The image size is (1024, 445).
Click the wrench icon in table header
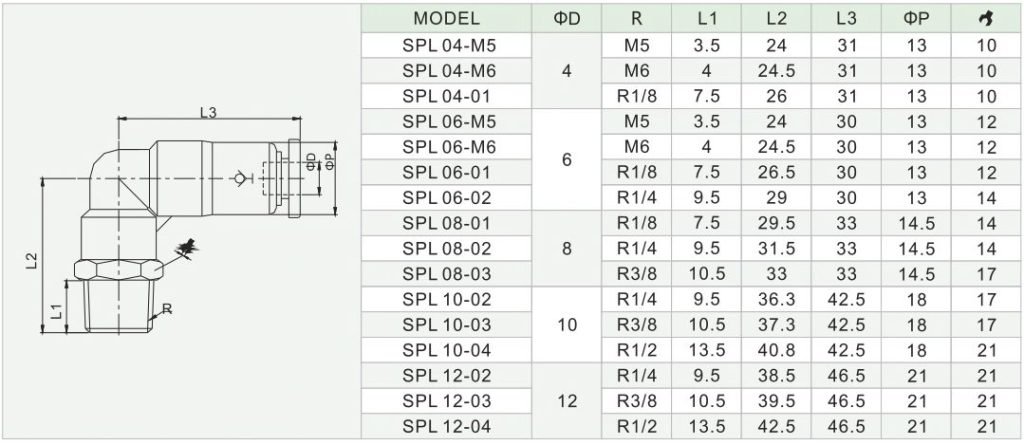[x=987, y=20]
